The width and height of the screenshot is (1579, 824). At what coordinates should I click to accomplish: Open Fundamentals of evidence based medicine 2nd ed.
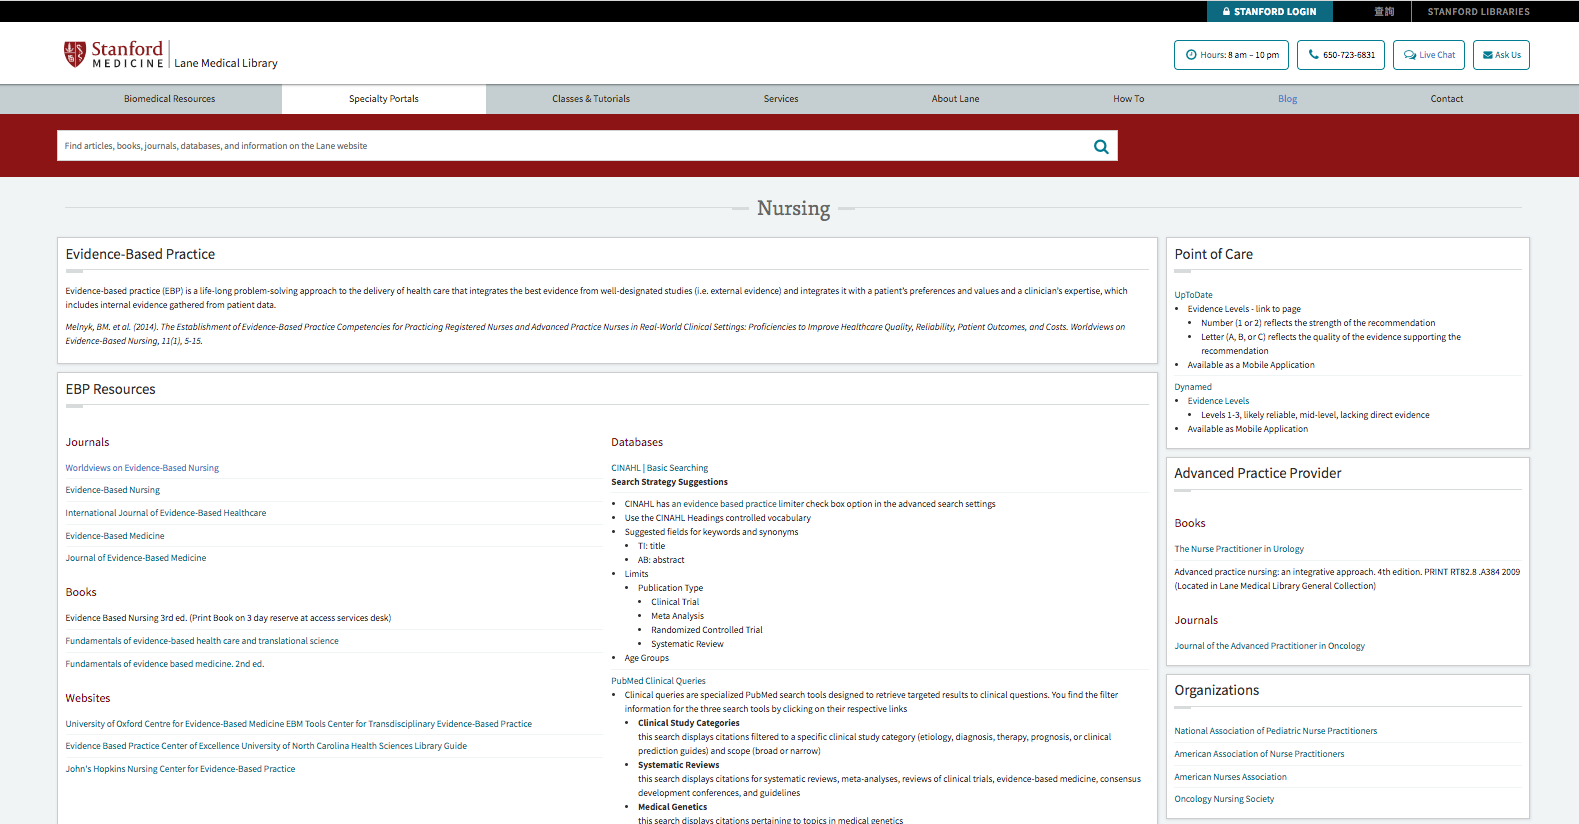click(165, 664)
